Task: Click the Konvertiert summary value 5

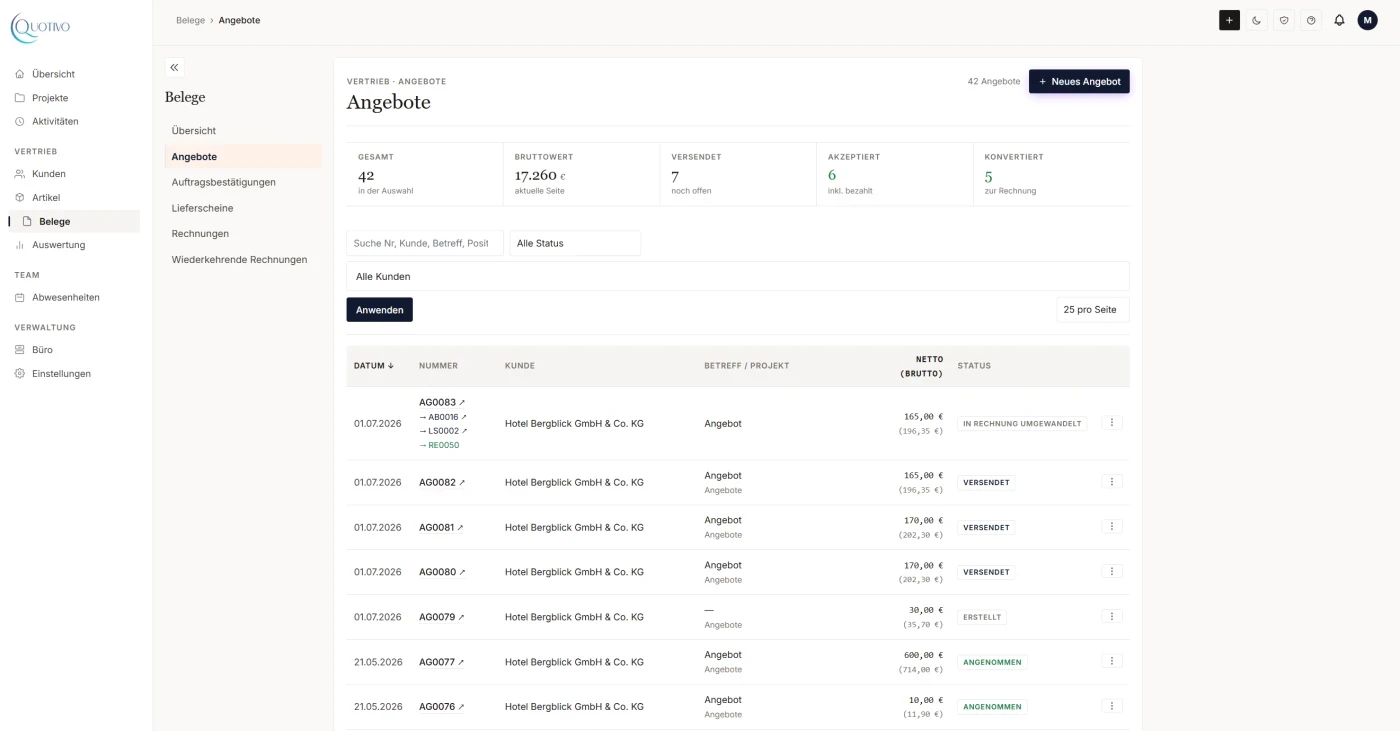Action: pyautogui.click(x=989, y=175)
